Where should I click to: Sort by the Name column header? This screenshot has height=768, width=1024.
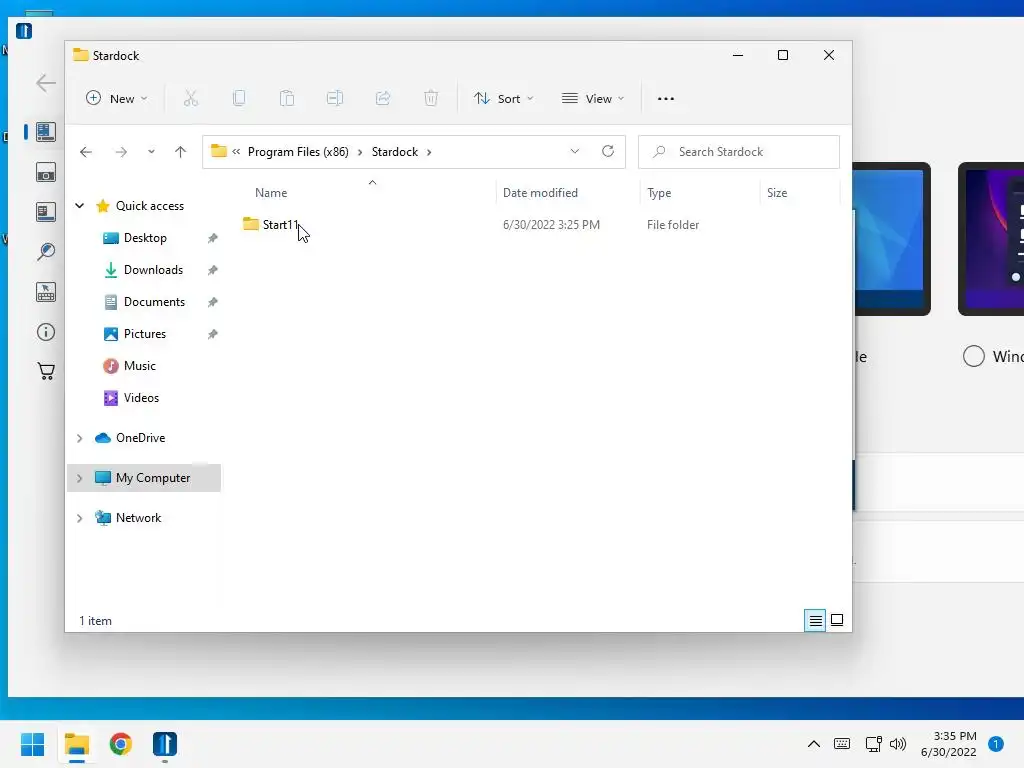coord(271,193)
